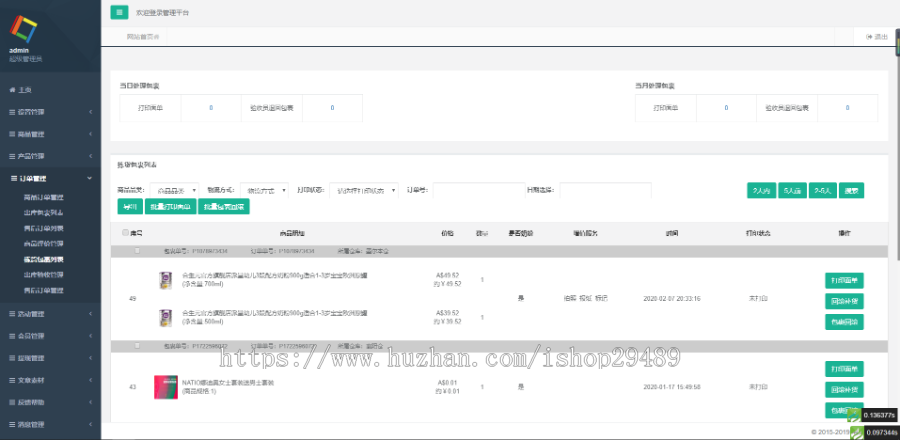Viewport: 900px width, 440px height.
Task: Filter by the 2-5天 button
Action: 823,190
